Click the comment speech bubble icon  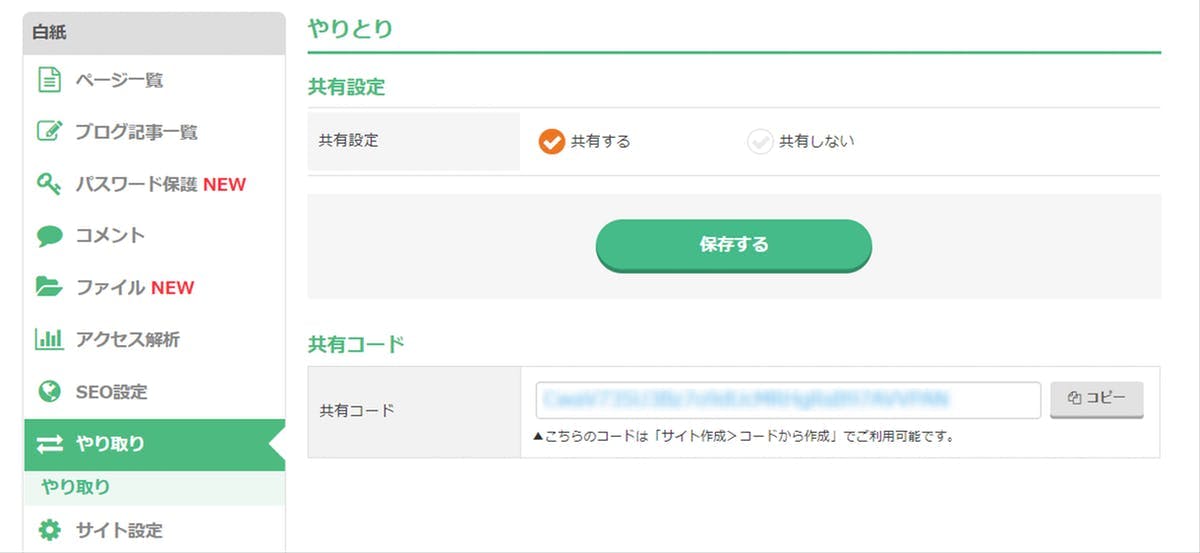click(49, 236)
